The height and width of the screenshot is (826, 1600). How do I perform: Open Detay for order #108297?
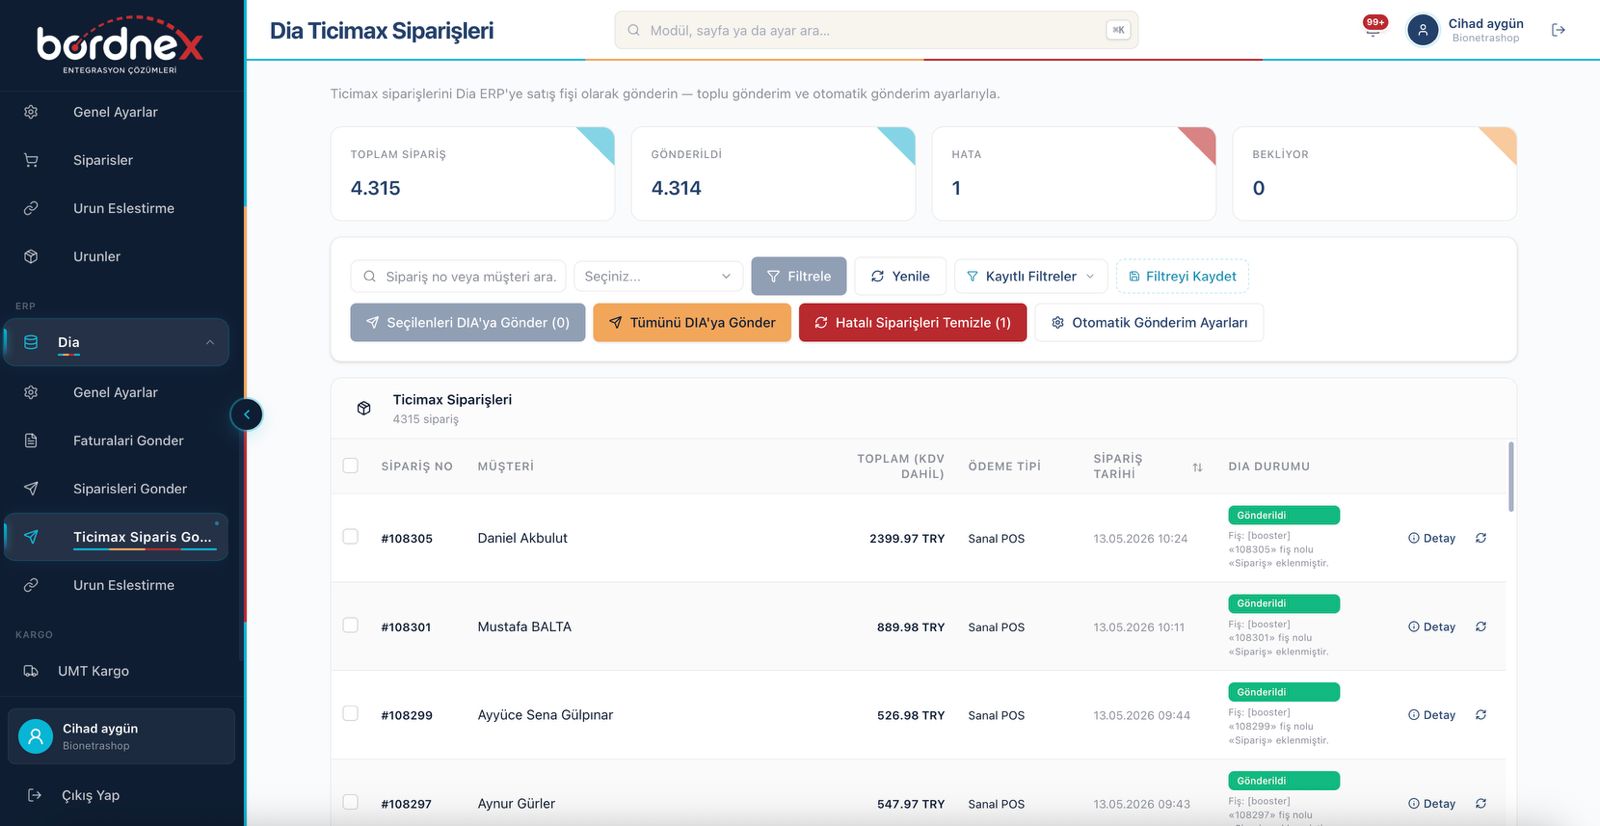[x=1432, y=804]
